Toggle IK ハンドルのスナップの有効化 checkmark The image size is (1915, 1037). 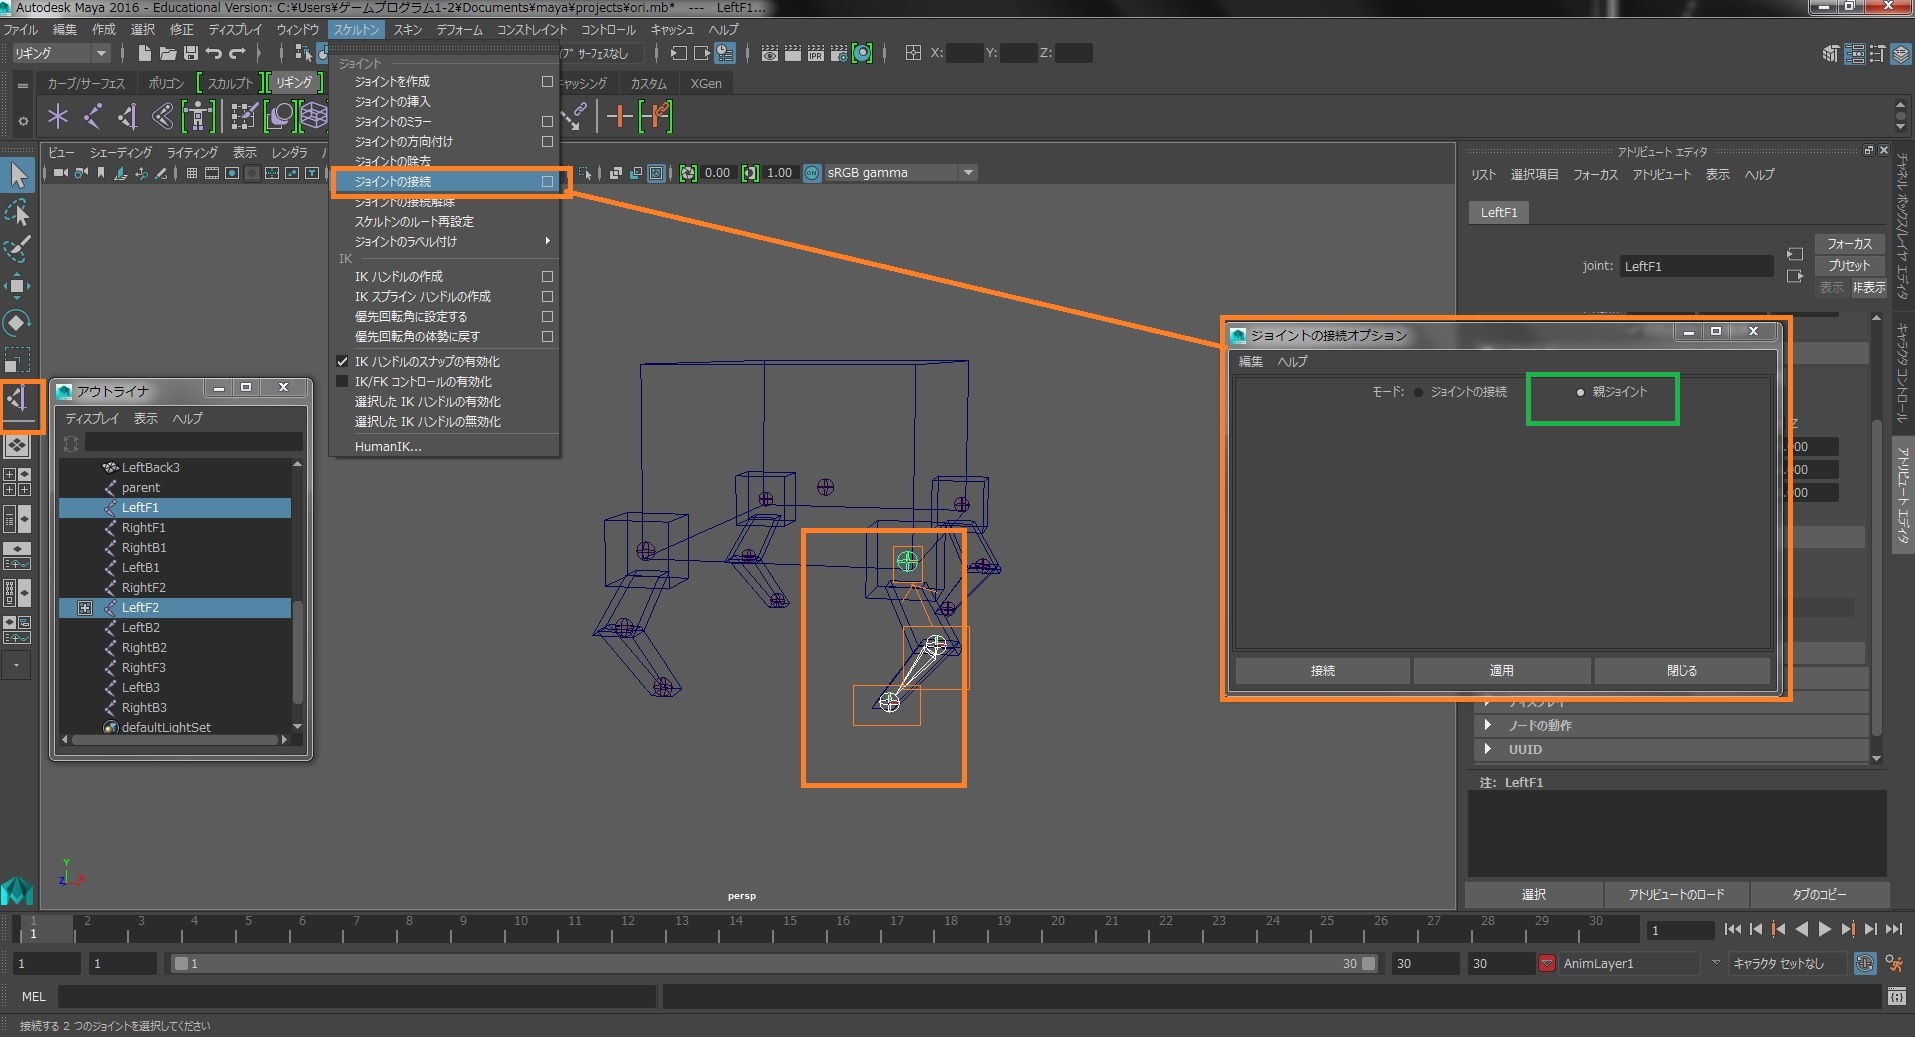[x=342, y=361]
